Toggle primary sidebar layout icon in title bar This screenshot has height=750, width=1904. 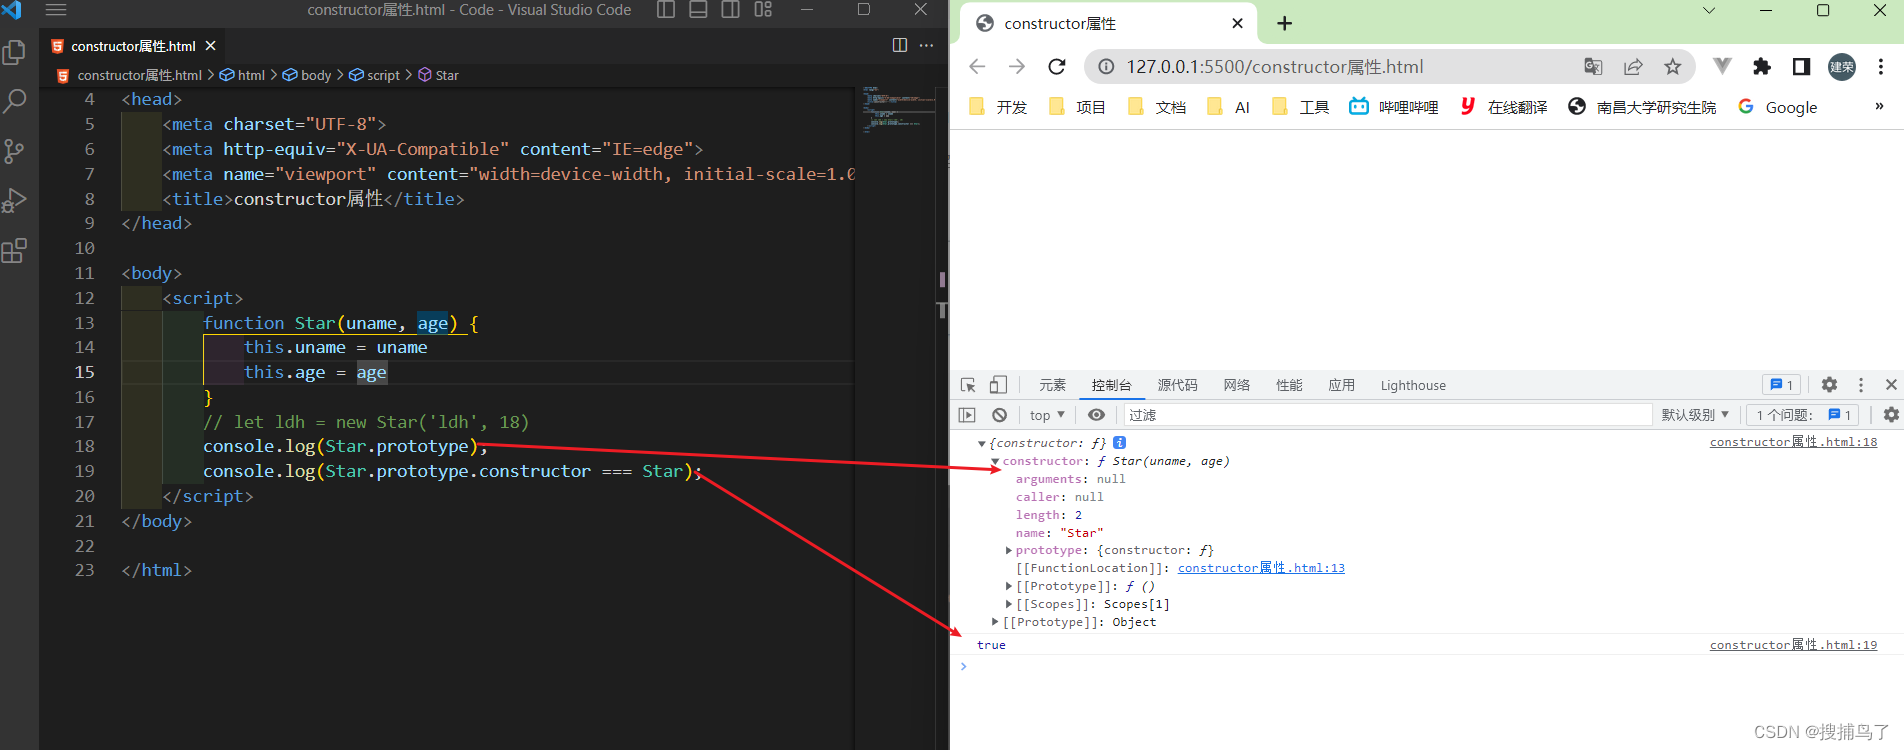pyautogui.click(x=666, y=10)
